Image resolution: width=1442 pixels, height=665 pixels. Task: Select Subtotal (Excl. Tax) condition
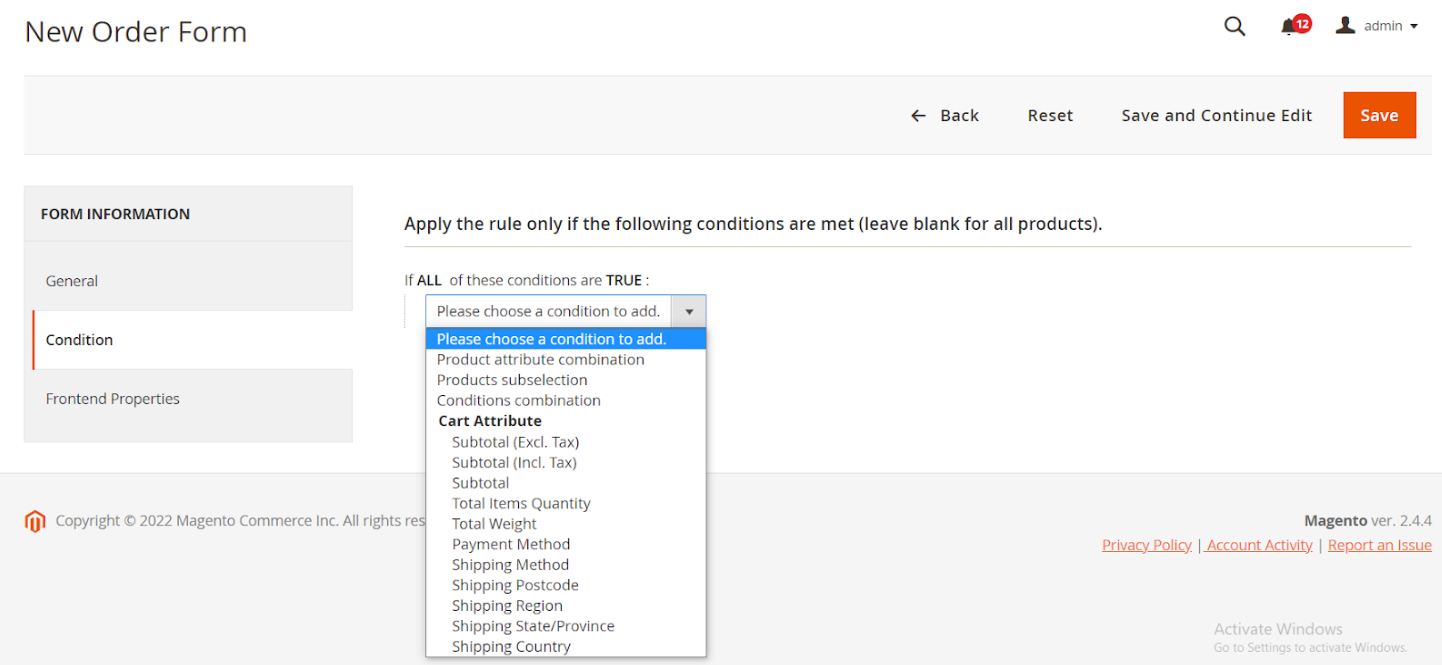coord(515,442)
